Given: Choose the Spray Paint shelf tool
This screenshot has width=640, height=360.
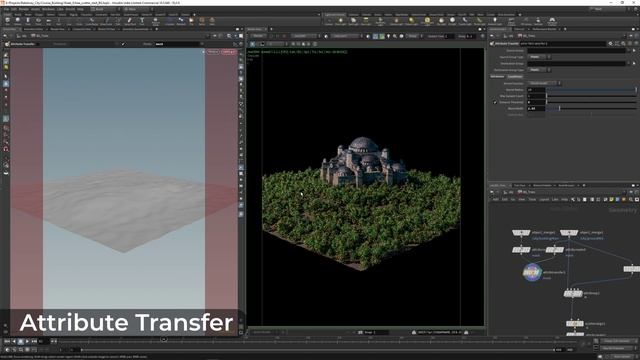Looking at the screenshot, I should point(130,20).
